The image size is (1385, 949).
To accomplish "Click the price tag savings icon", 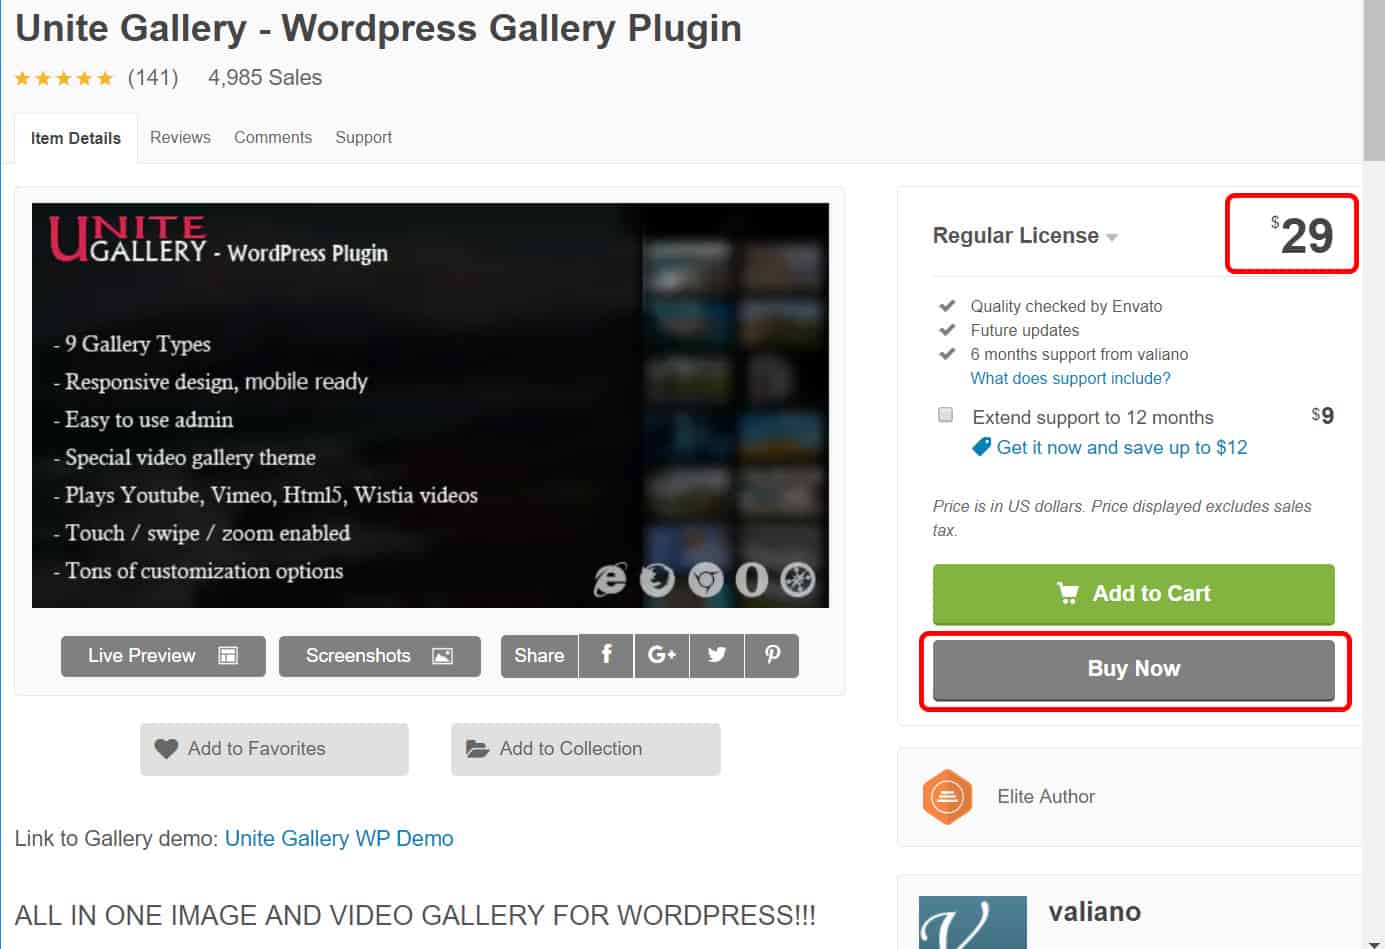I will [982, 447].
